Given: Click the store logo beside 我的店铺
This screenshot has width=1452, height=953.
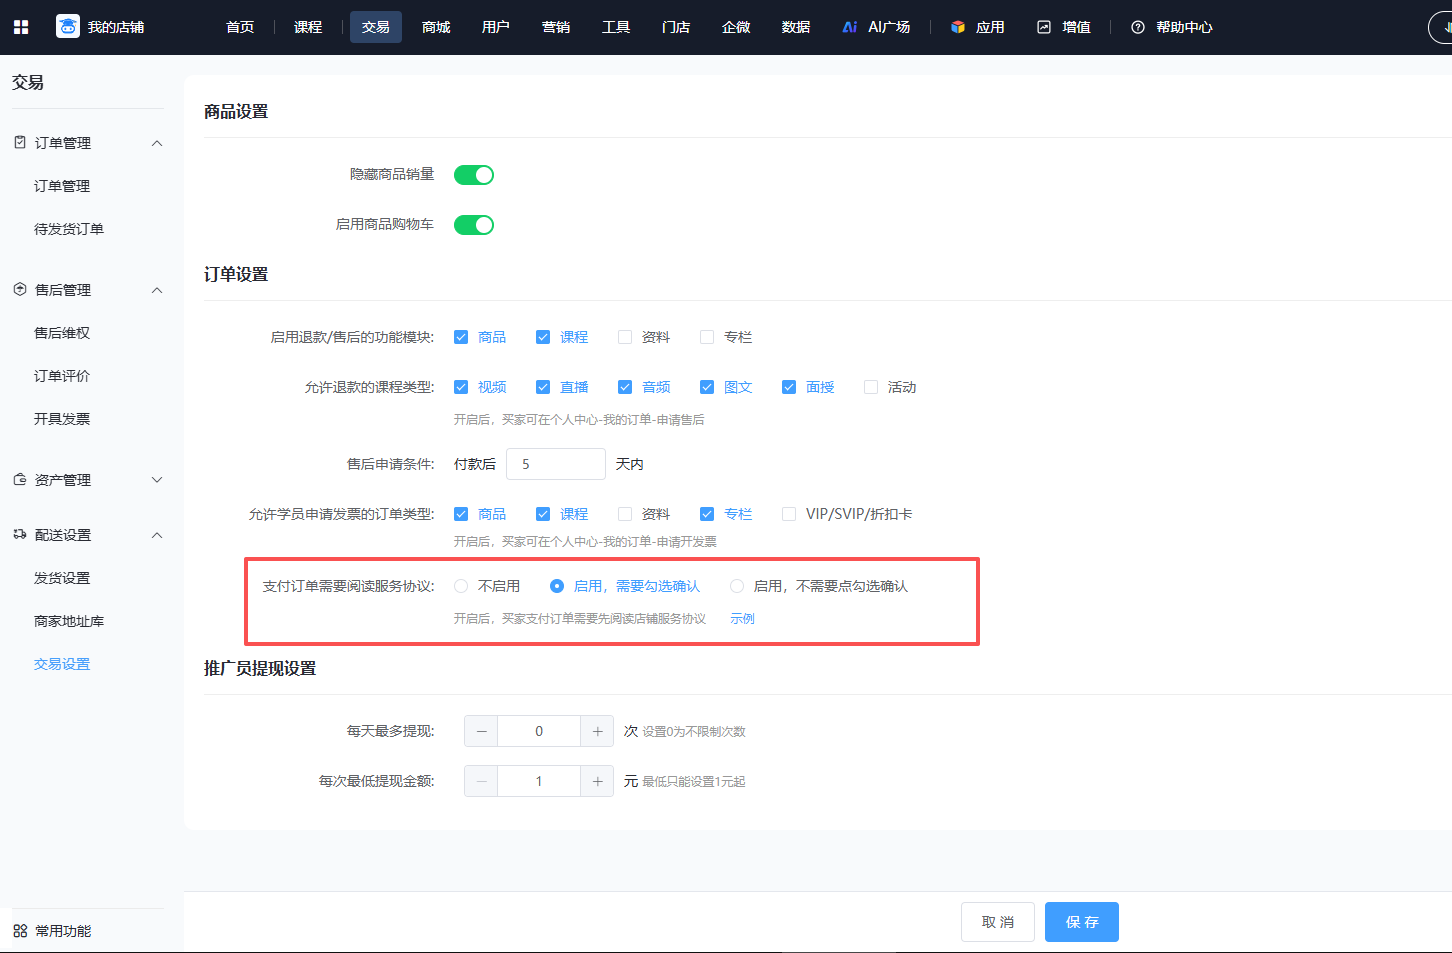Looking at the screenshot, I should 68,27.
